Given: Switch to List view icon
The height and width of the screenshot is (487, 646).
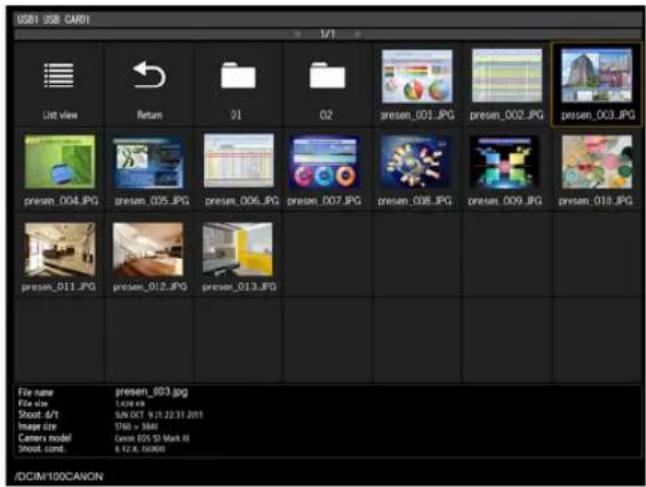Looking at the screenshot, I should pyautogui.click(x=59, y=75).
